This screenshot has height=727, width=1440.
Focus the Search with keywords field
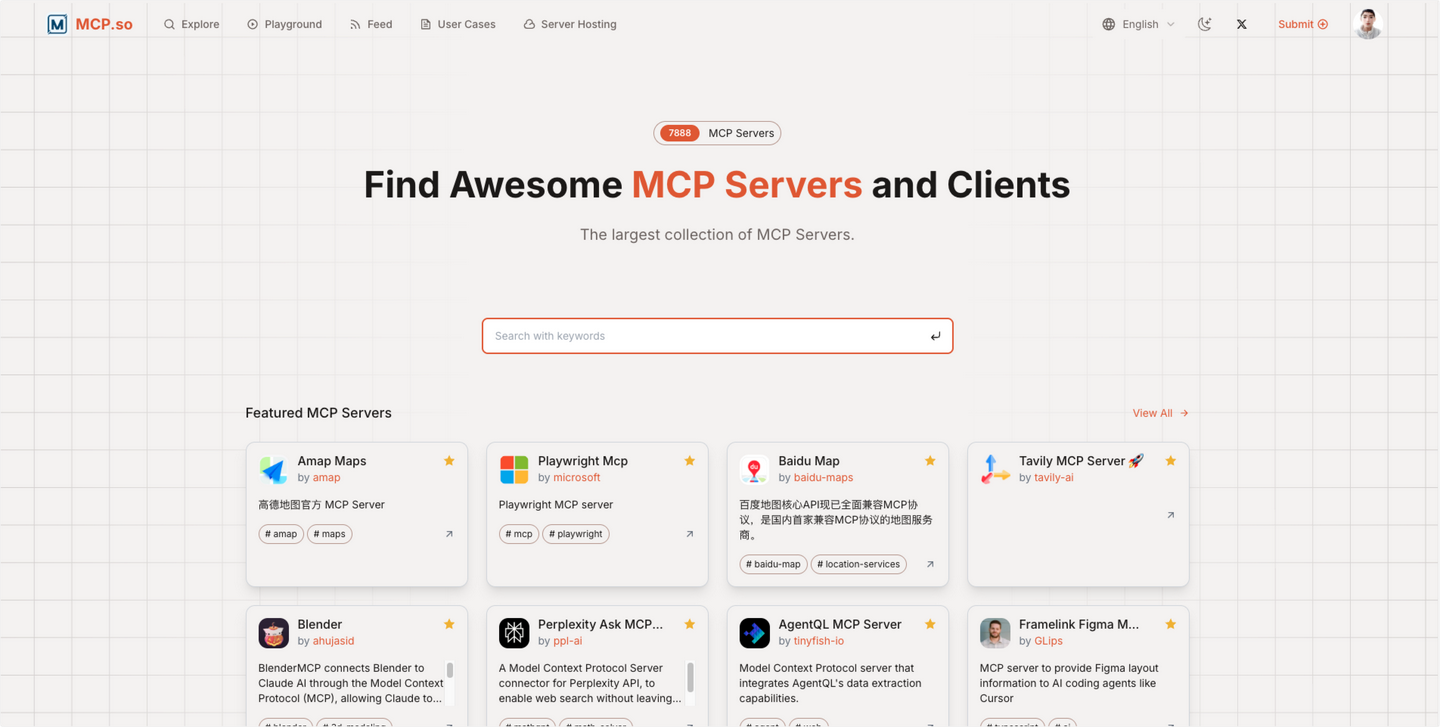717,336
